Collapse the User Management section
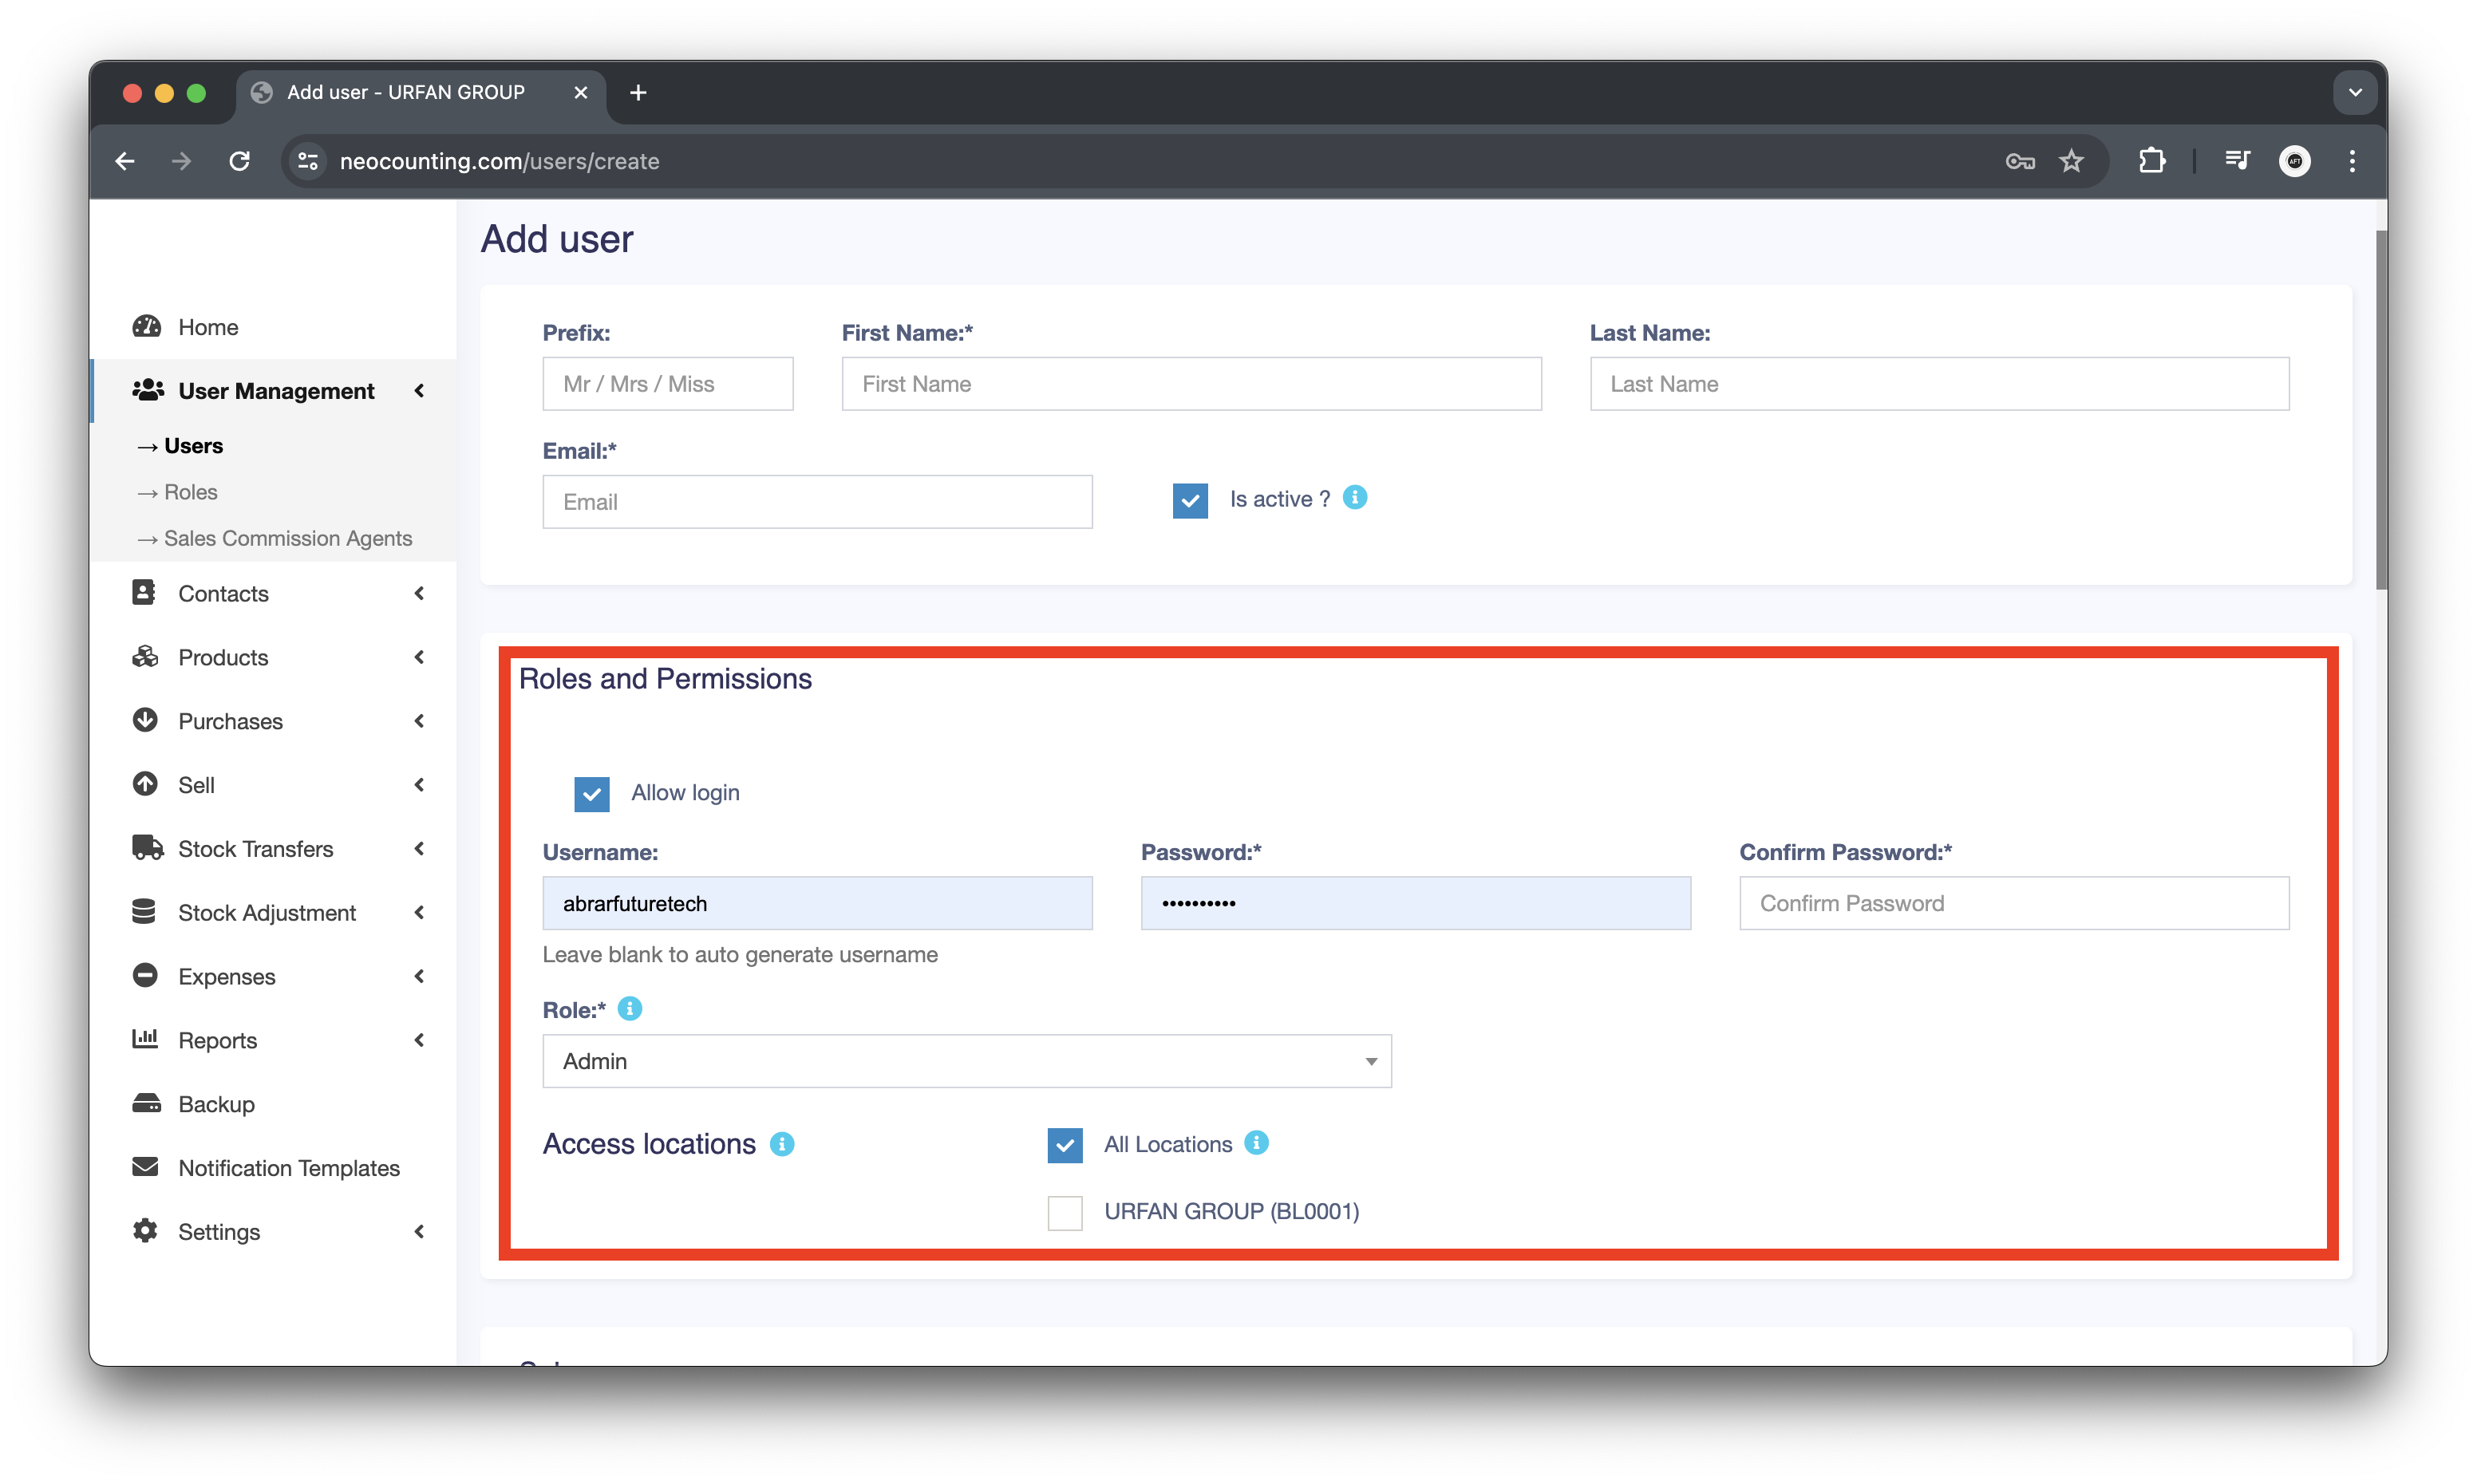The image size is (2477, 1484). coord(276,391)
